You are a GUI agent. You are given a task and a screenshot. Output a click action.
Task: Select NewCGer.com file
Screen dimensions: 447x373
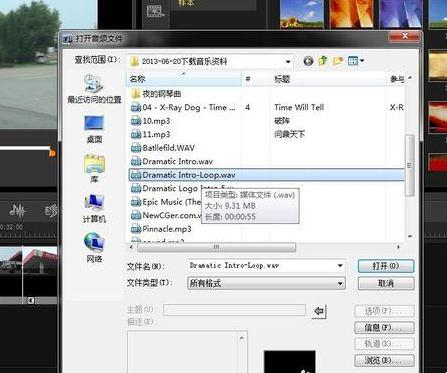[x=166, y=215]
